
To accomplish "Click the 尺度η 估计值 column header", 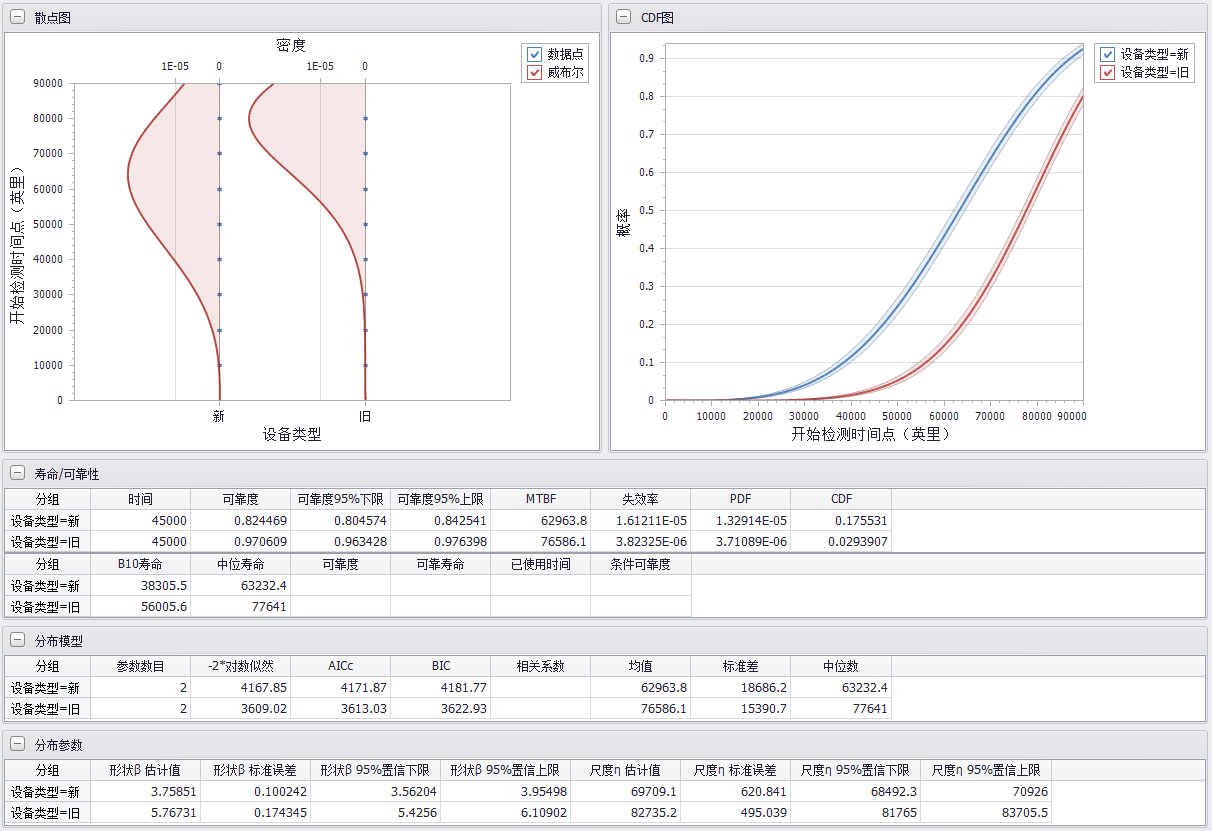I will tap(625, 770).
